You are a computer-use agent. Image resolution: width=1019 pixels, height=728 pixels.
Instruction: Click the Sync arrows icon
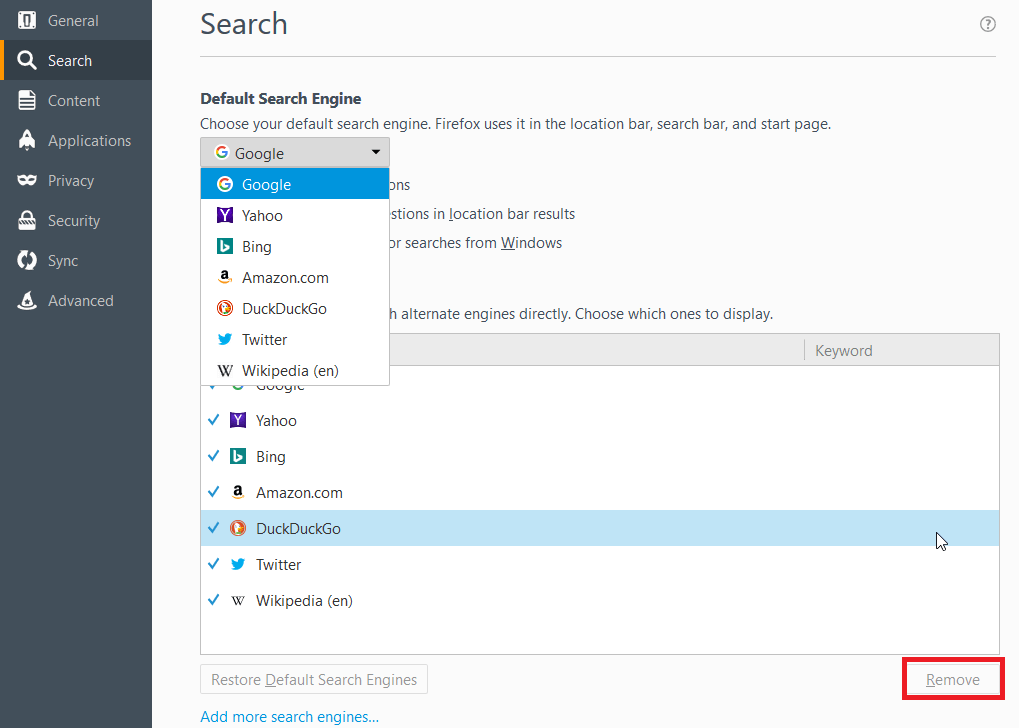click(x=27, y=261)
